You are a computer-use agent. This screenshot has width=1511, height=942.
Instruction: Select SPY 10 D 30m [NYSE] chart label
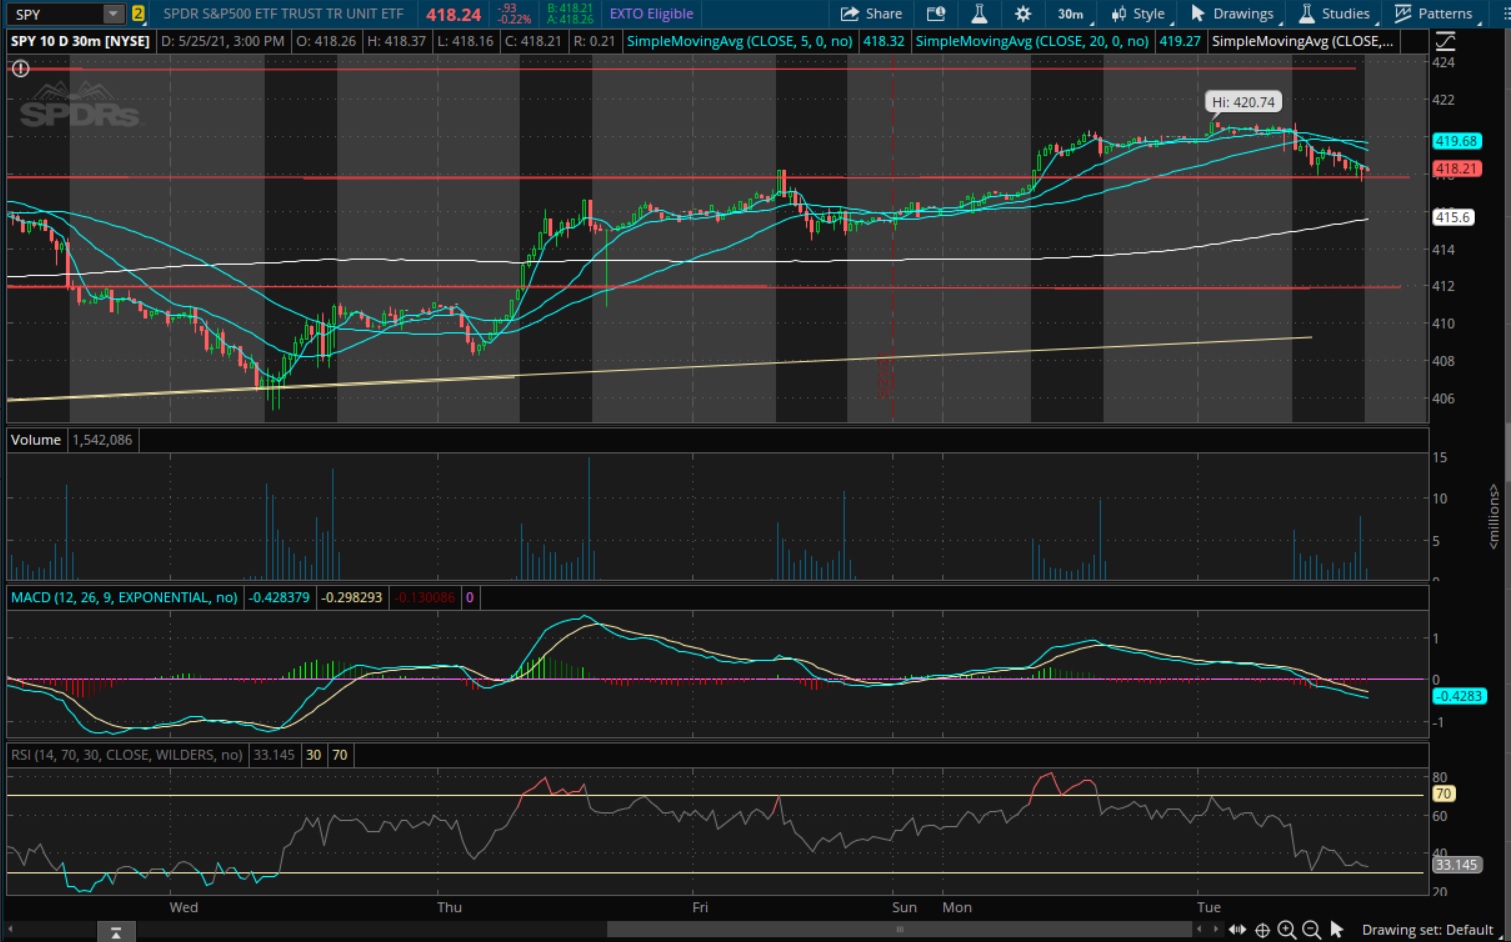click(80, 41)
